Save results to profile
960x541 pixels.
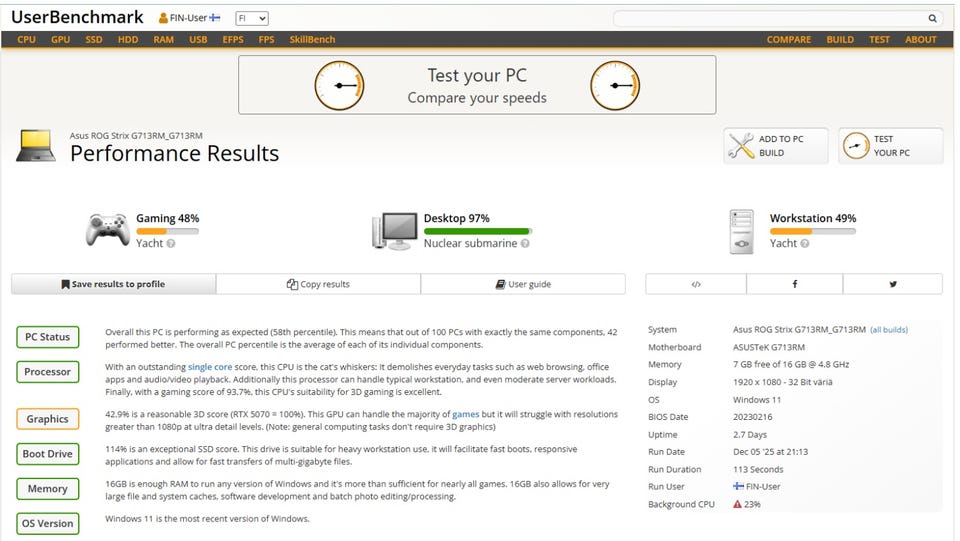point(113,284)
